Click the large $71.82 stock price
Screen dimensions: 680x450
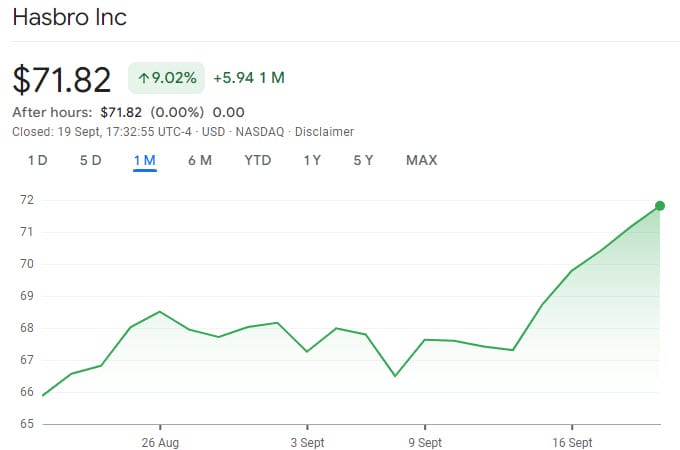pyautogui.click(x=62, y=80)
